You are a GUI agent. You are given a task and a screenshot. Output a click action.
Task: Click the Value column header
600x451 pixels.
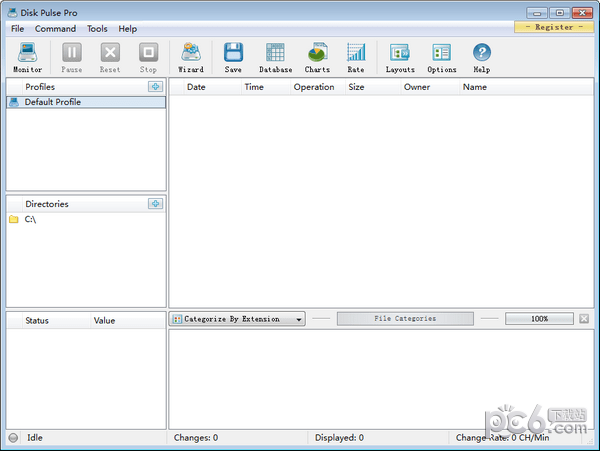tap(128, 321)
